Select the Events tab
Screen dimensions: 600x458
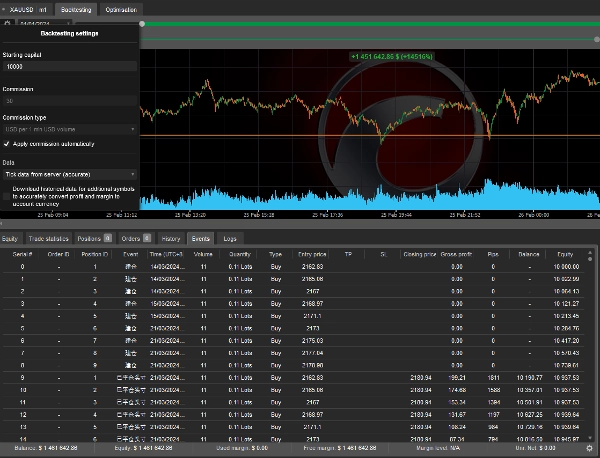click(x=201, y=239)
